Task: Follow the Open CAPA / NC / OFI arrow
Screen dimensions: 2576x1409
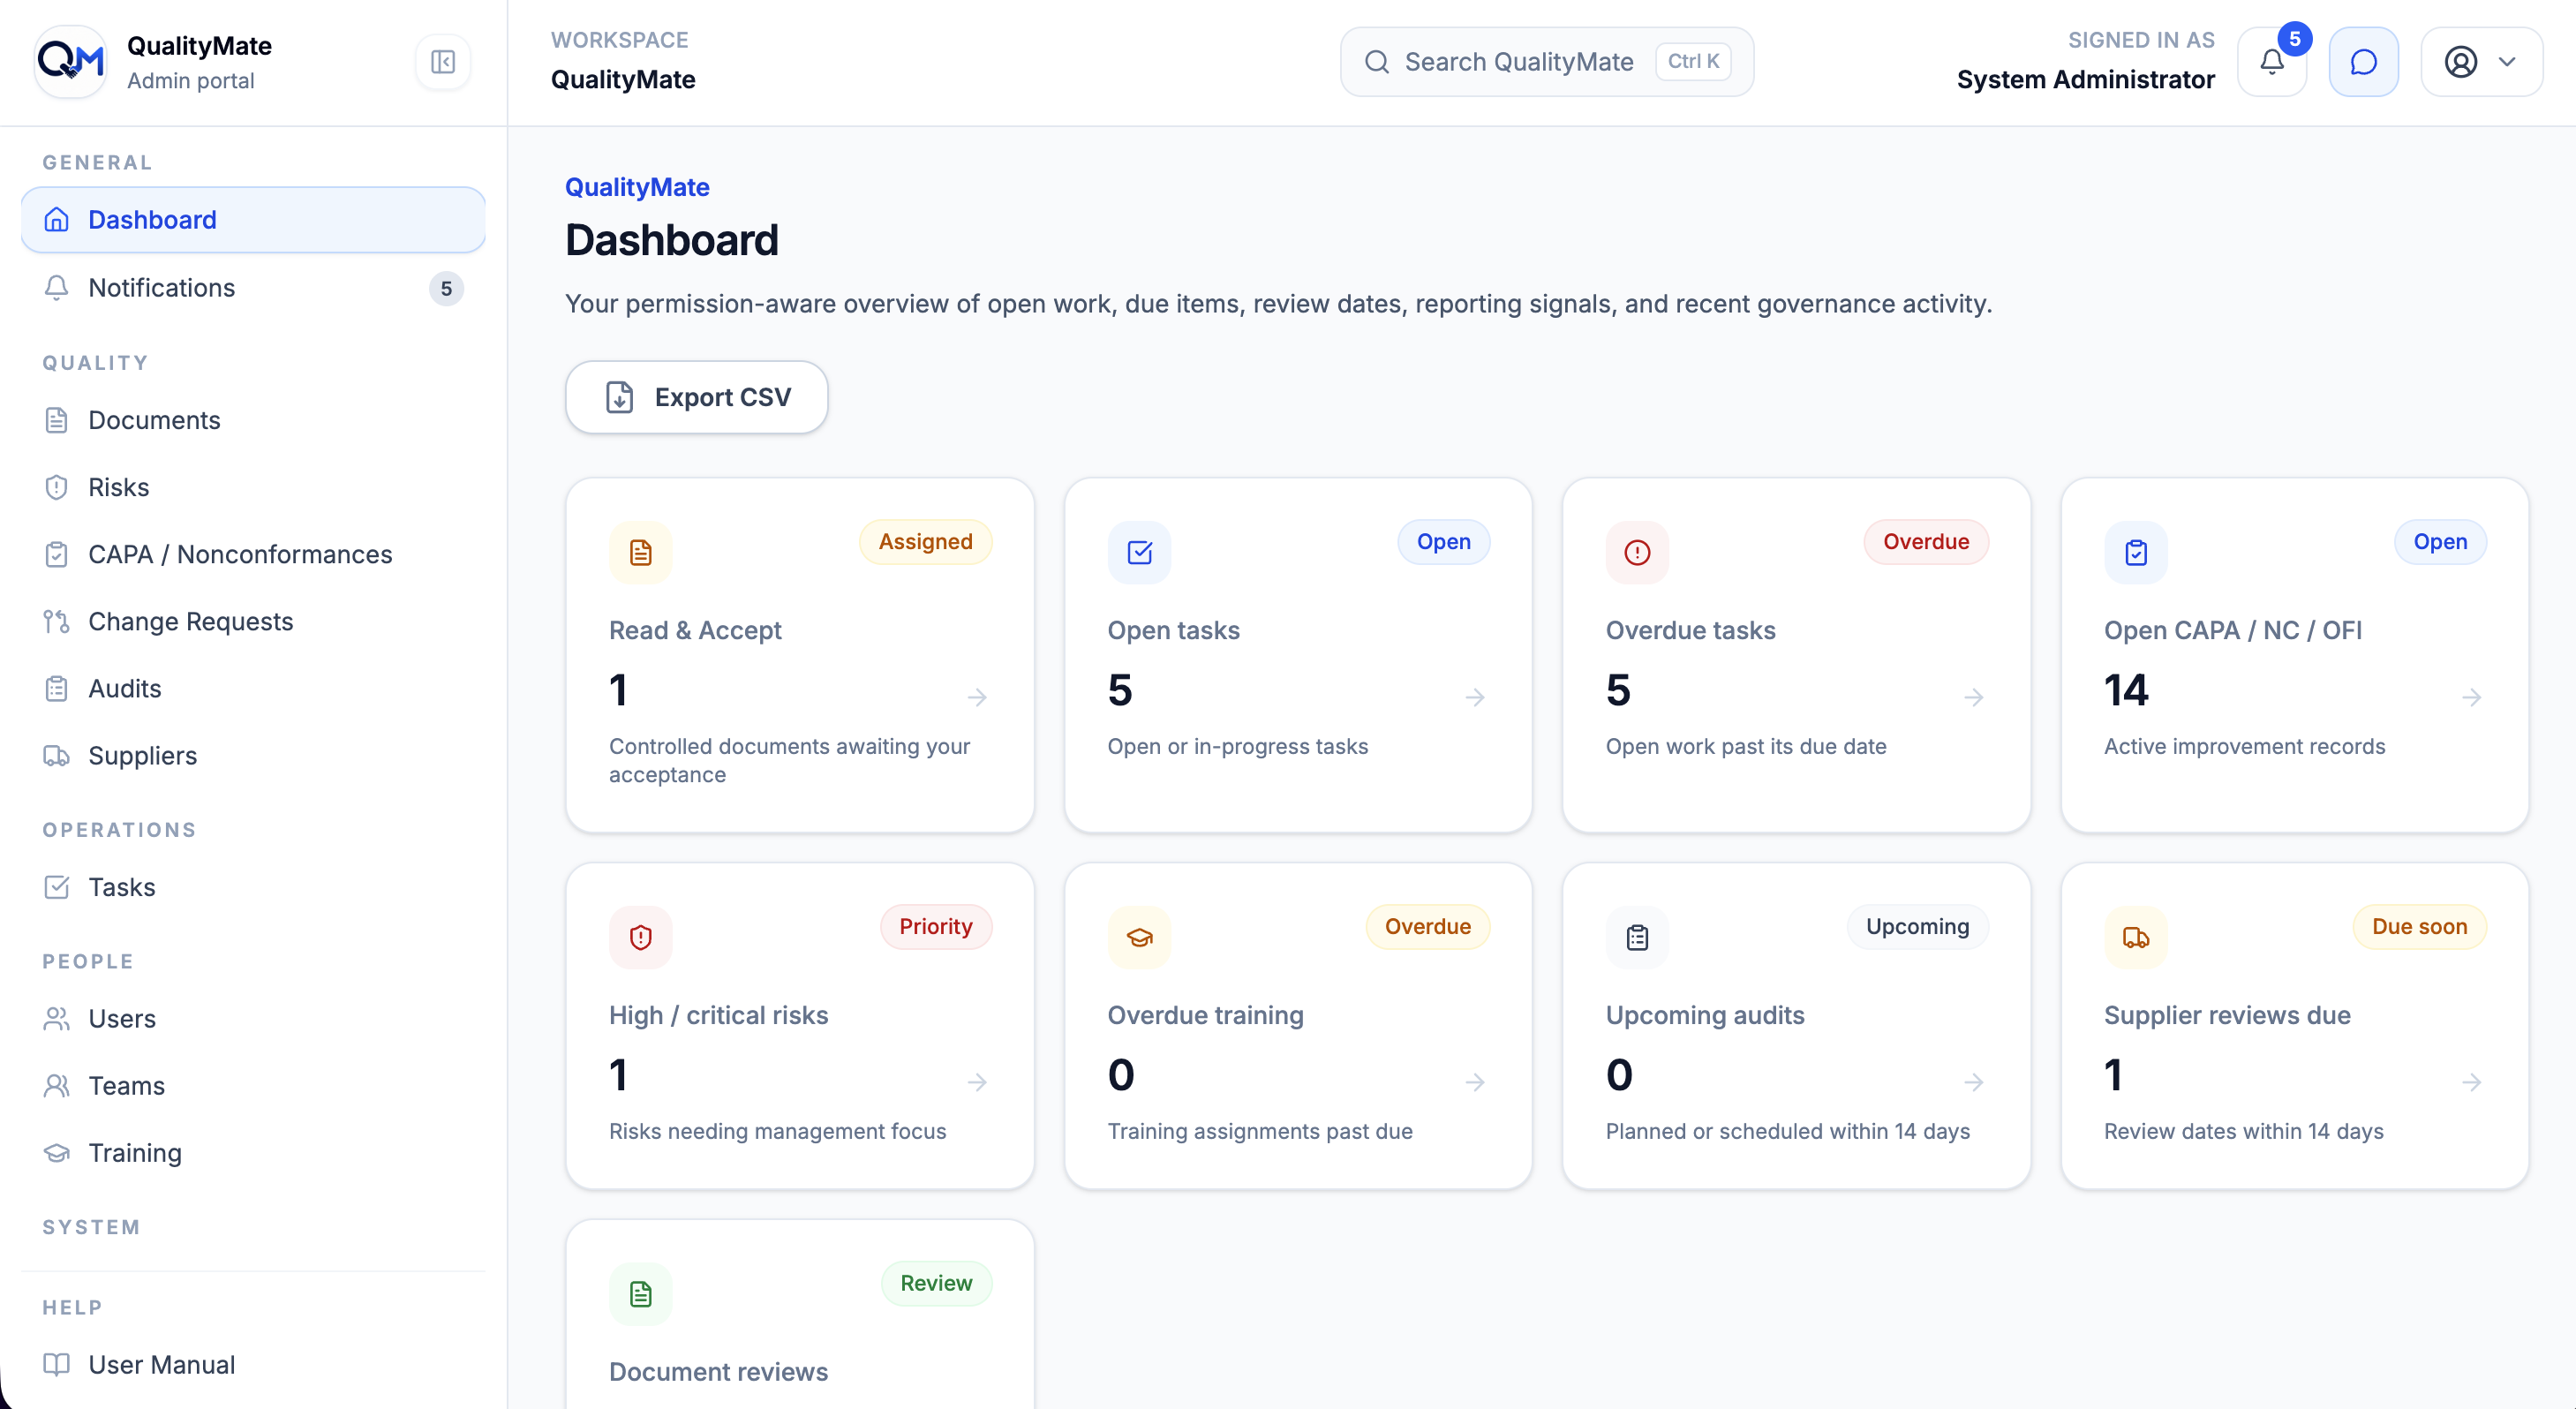Action: [x=2472, y=697]
